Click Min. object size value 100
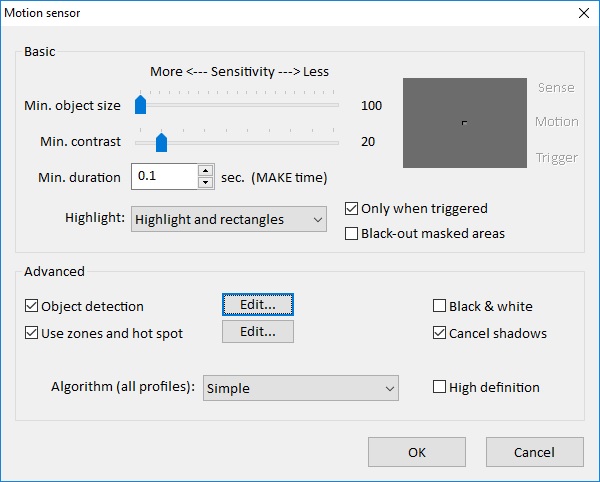 click(x=371, y=106)
